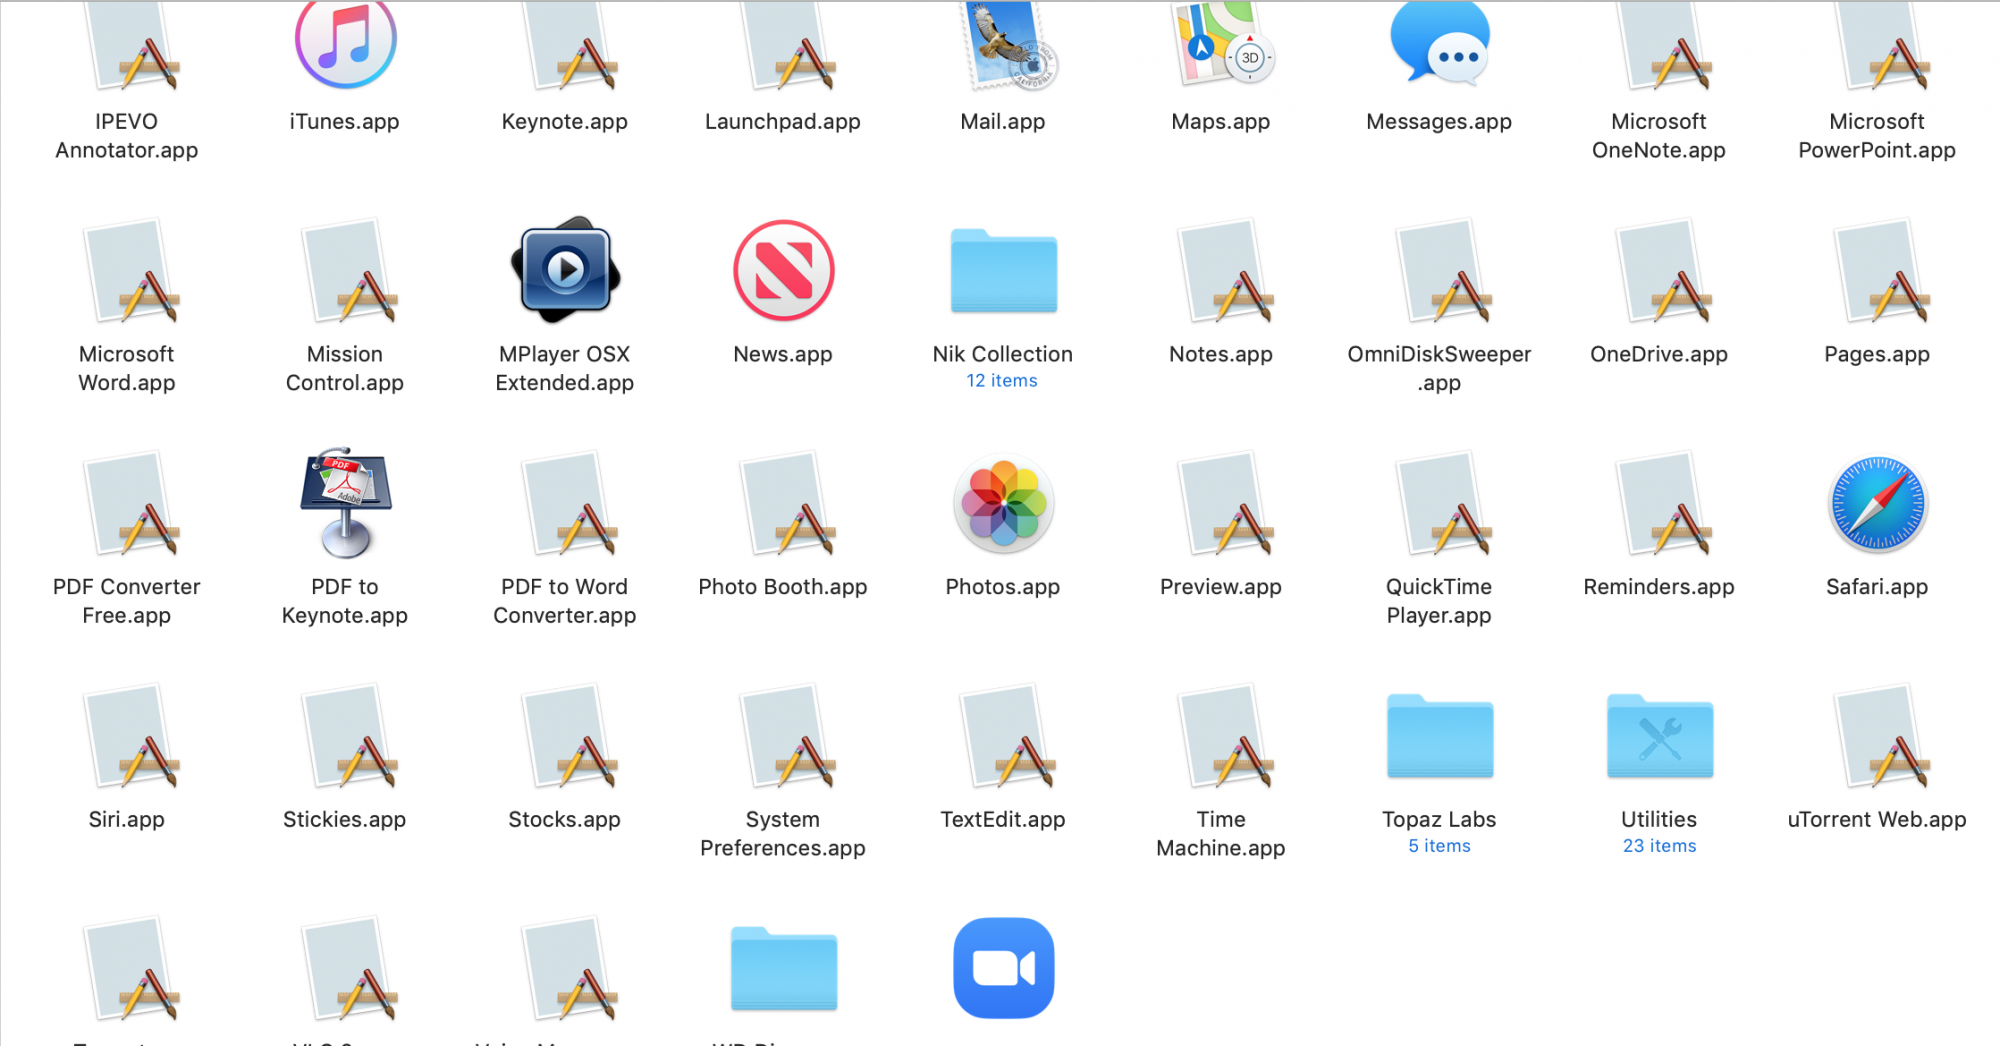Select the Photo Booth.app icon
This screenshot has width=2000, height=1046.
click(x=788, y=504)
